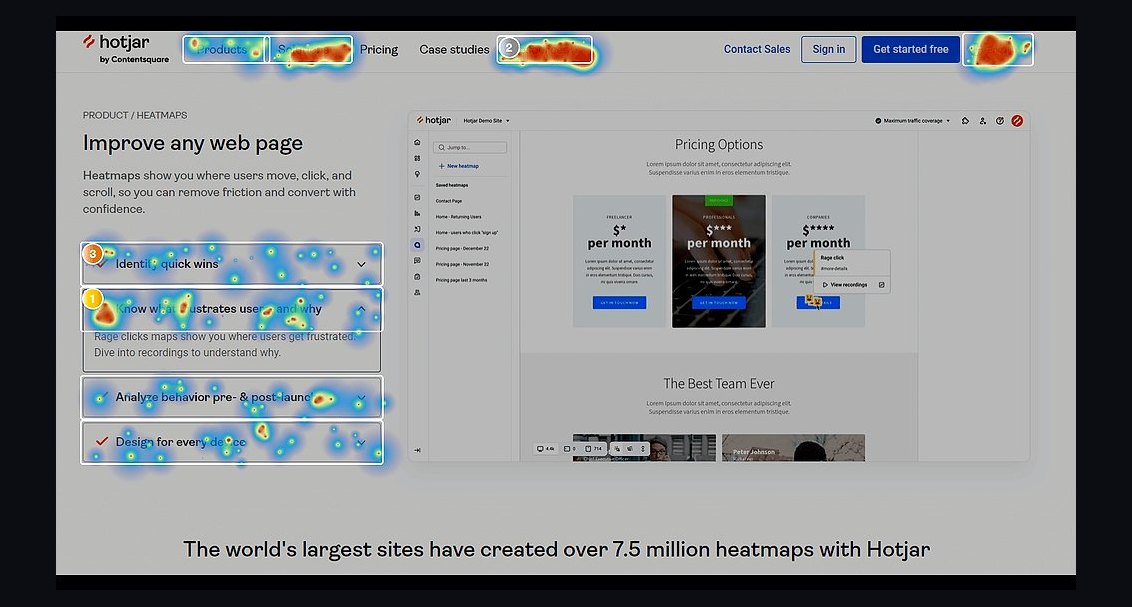Open saved heatmap 'Pricing page - December 22'

click(x=462, y=248)
